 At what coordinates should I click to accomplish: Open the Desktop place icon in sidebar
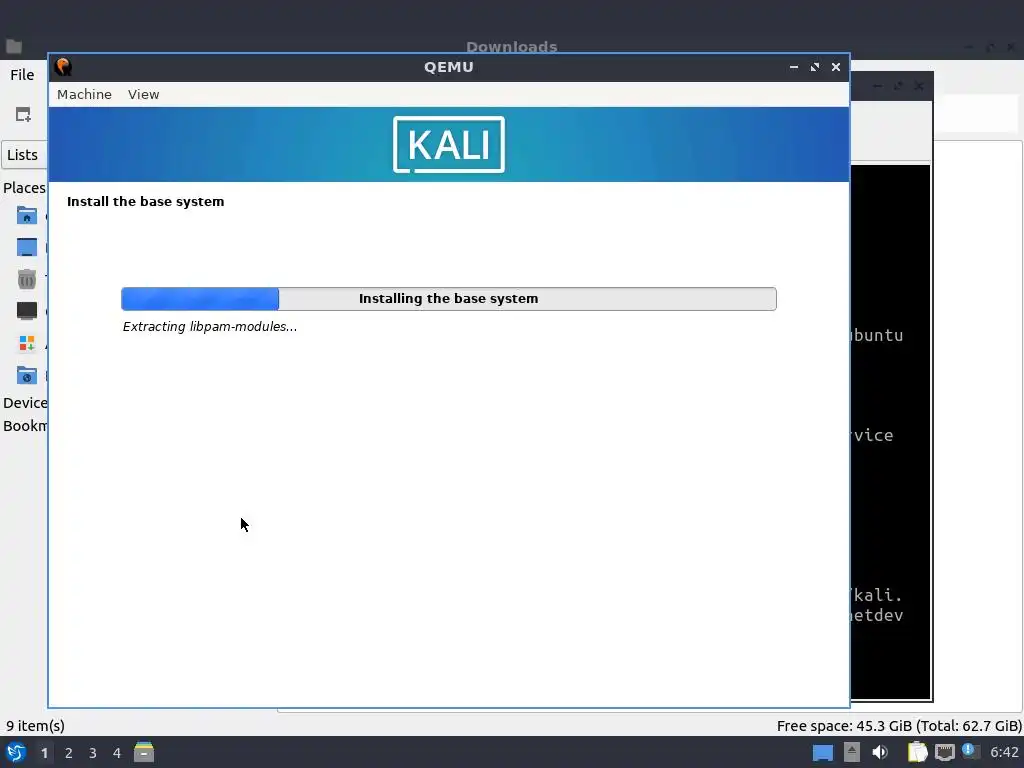coord(27,247)
